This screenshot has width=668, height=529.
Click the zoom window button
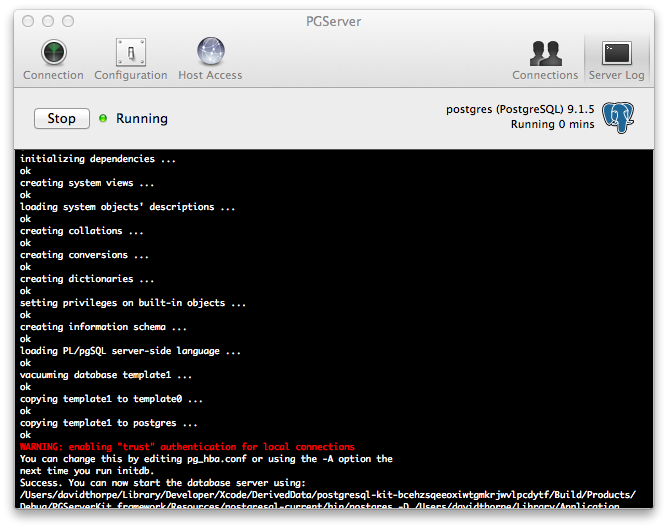click(68, 21)
